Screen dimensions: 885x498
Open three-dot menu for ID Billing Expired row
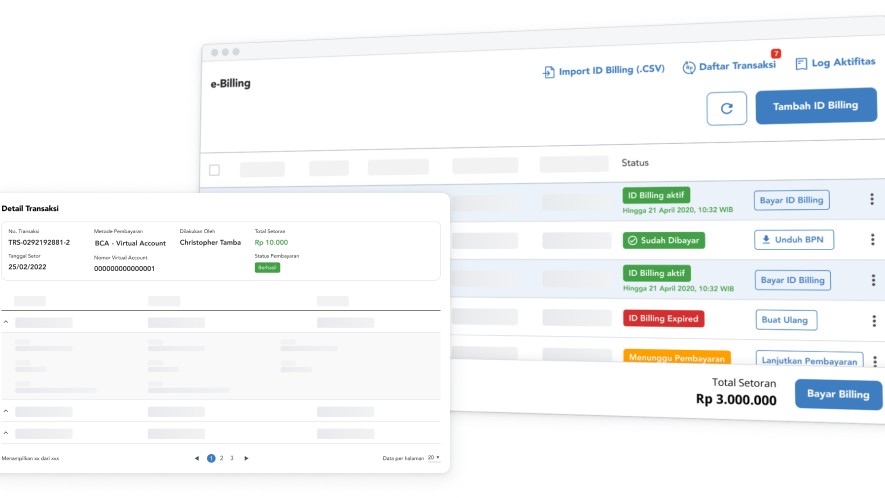[873, 320]
